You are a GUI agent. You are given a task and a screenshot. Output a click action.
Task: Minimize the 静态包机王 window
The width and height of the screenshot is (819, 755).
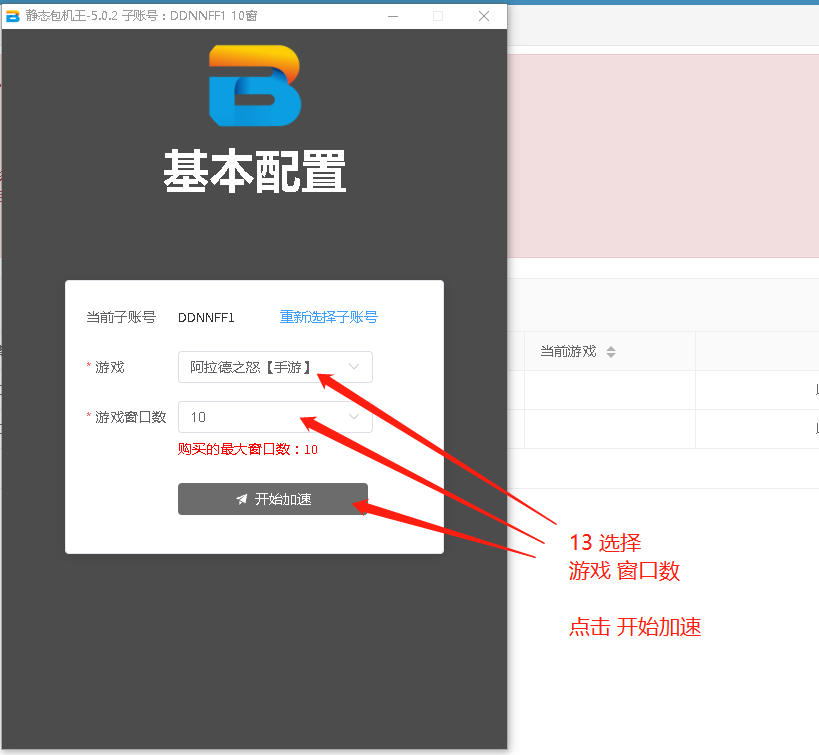pos(391,16)
